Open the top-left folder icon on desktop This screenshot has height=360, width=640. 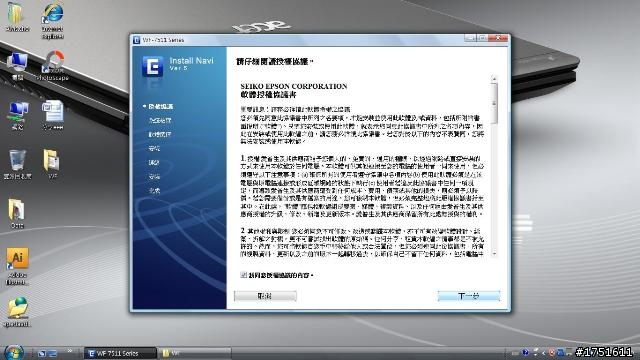[17, 17]
